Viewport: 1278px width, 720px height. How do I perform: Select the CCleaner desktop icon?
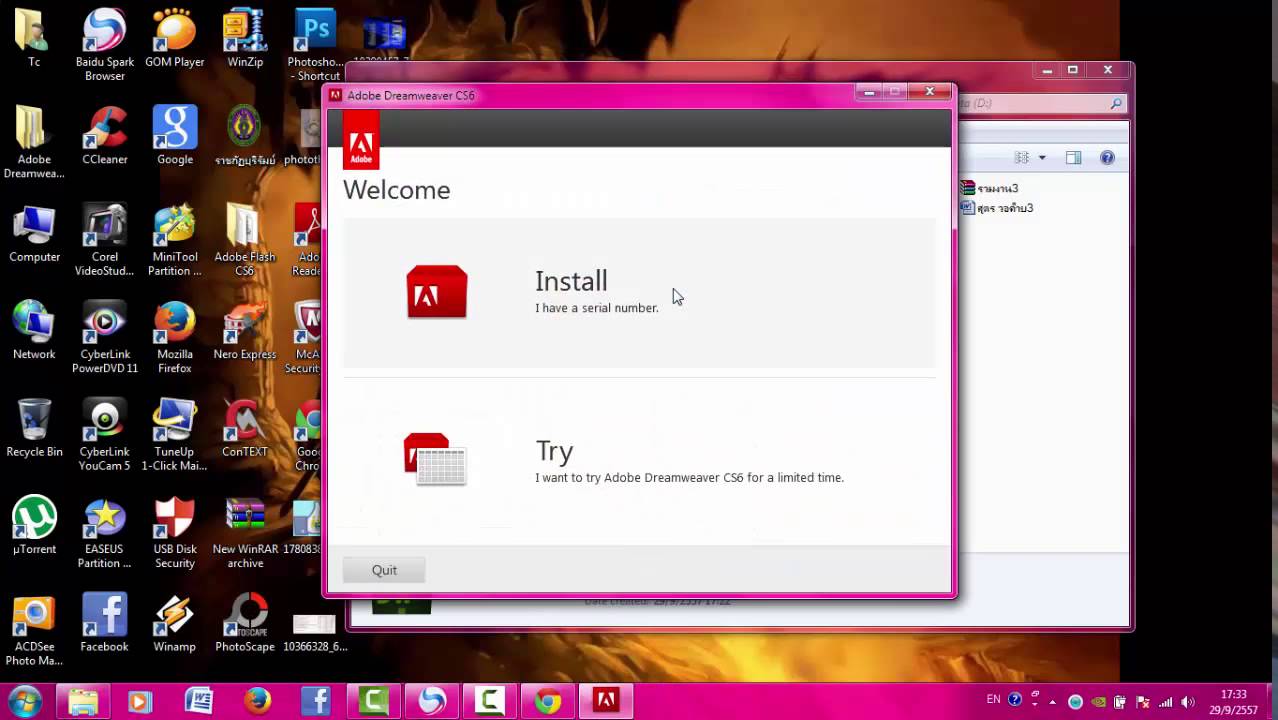[104, 135]
